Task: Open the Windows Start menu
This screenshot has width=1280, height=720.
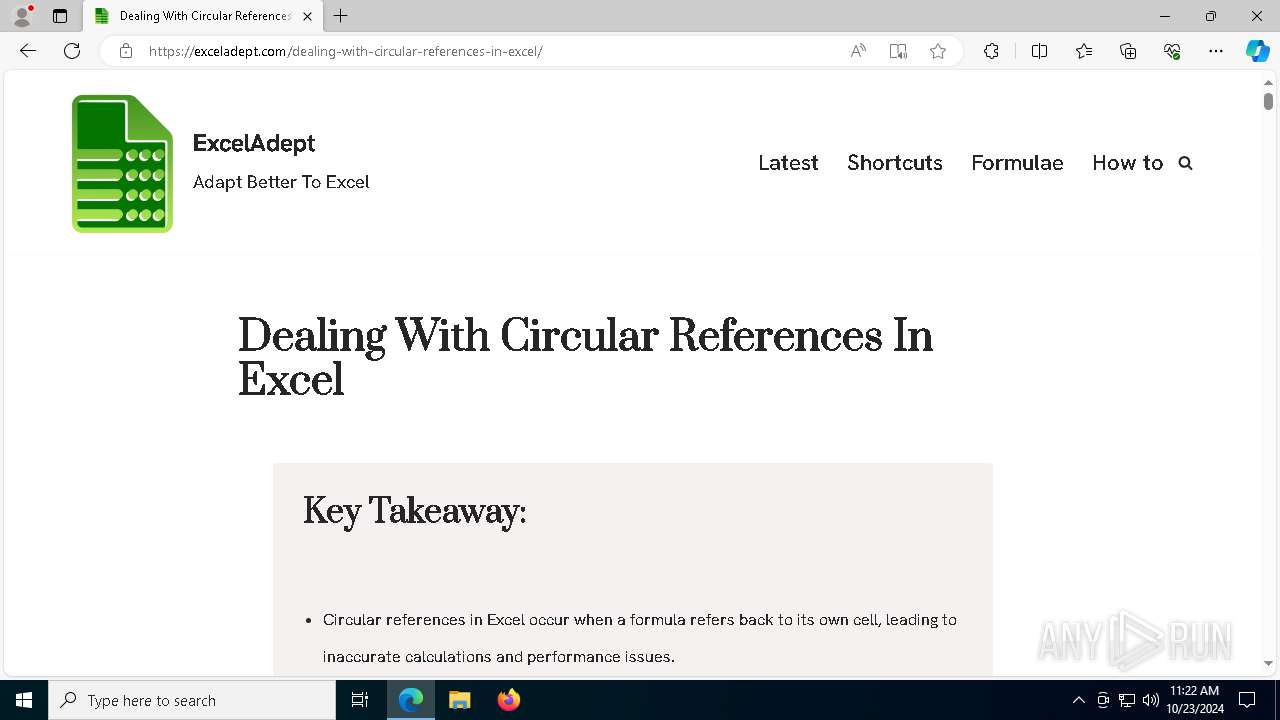Action: pyautogui.click(x=24, y=700)
